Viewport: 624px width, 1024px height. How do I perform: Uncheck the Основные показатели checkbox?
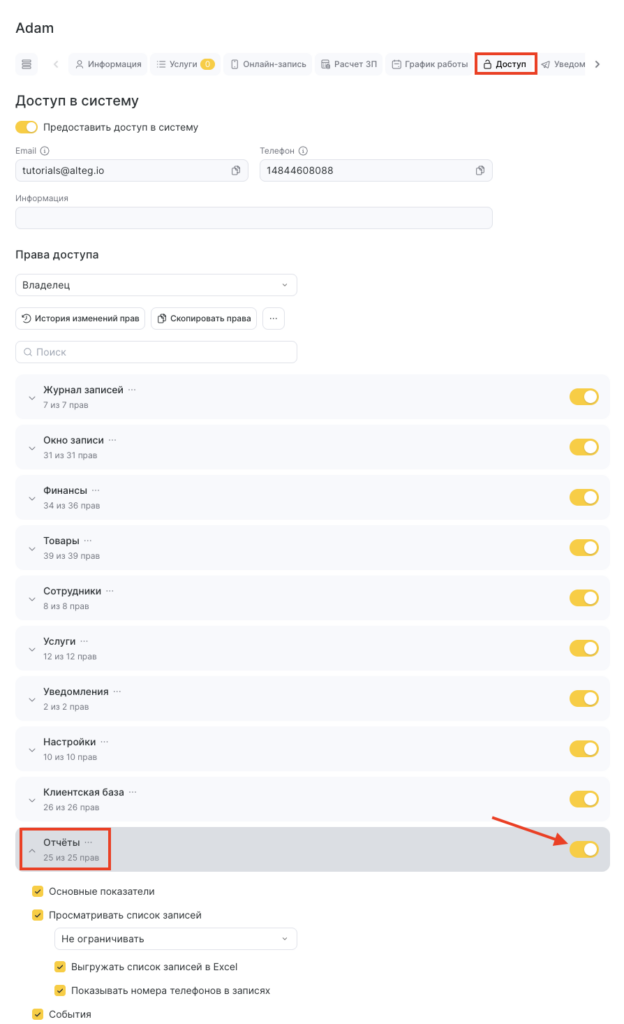tap(38, 891)
